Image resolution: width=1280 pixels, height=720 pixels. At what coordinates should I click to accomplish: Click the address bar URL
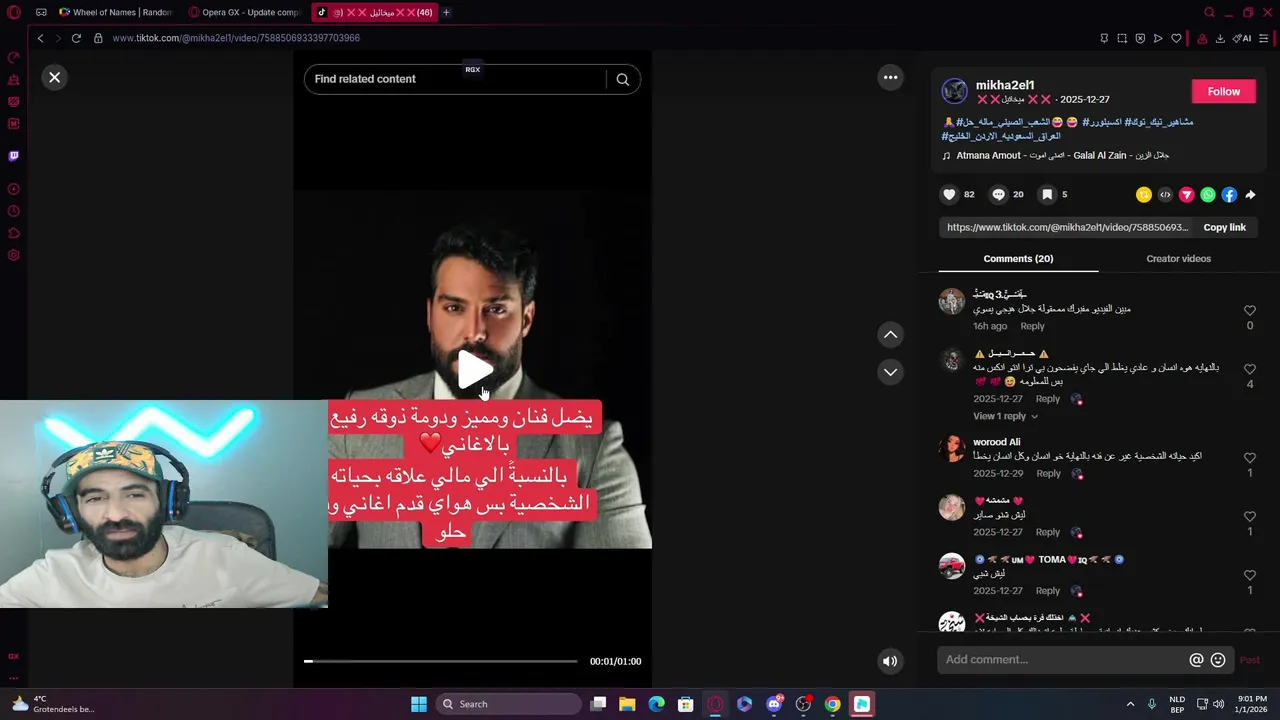236,38
